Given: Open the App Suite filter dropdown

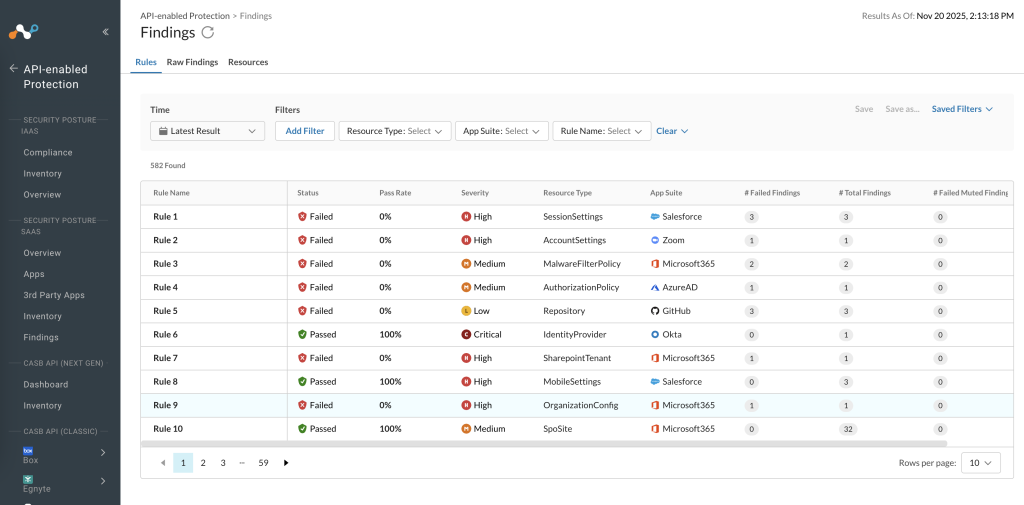Looking at the screenshot, I should pos(502,131).
